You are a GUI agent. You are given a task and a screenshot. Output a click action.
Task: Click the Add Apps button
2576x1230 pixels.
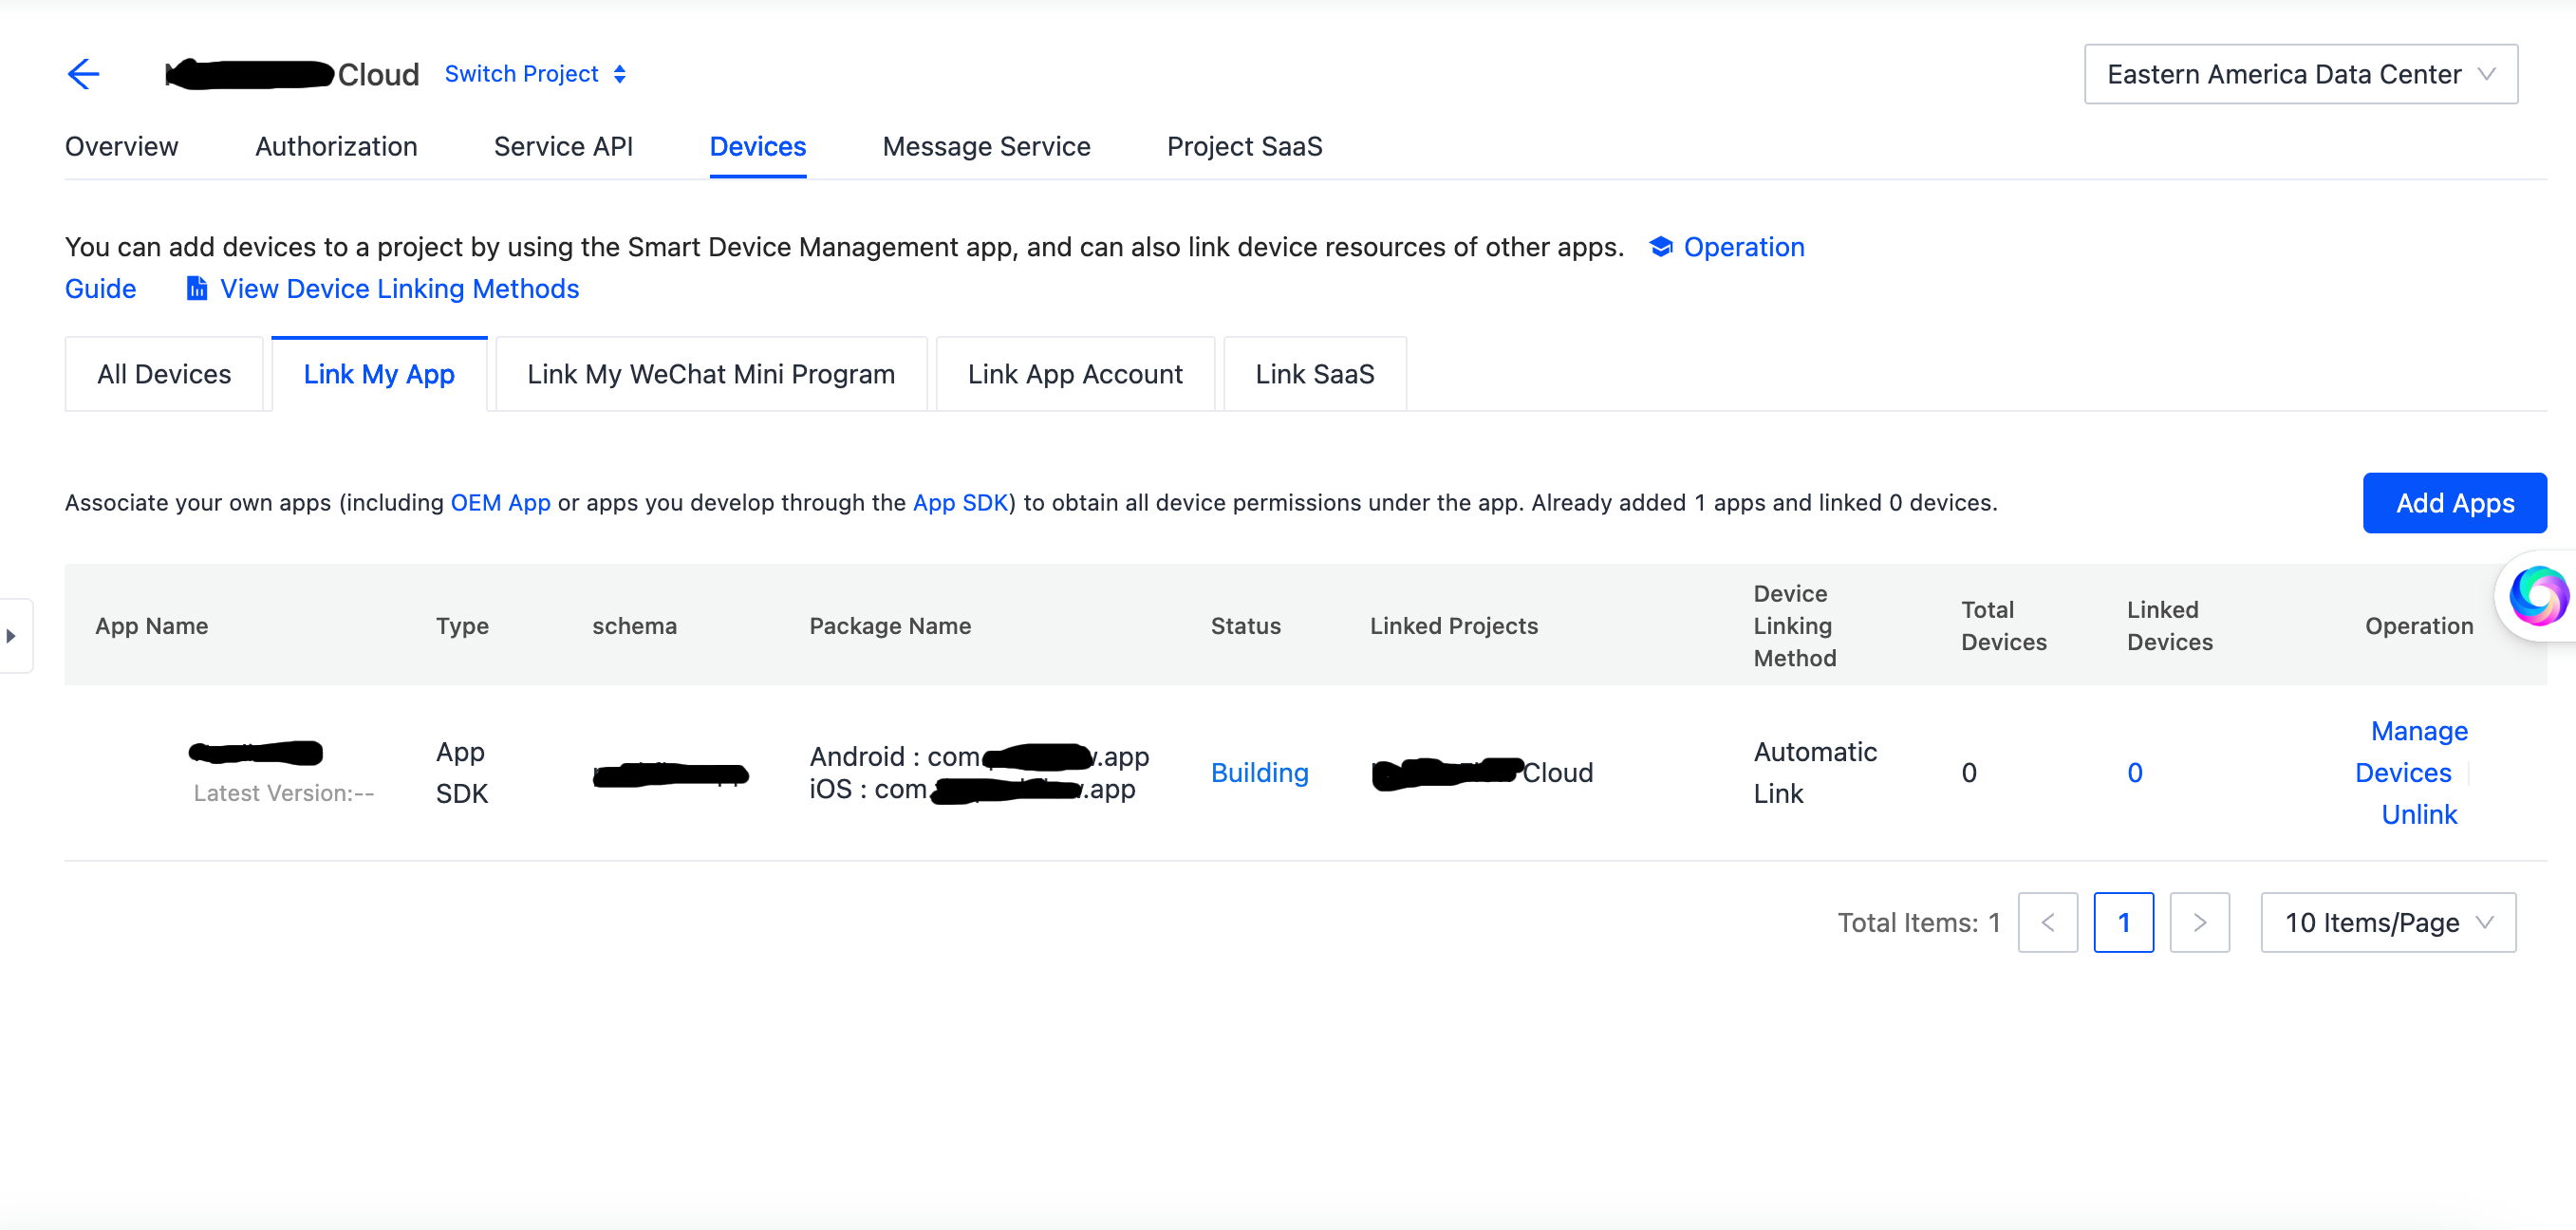(2455, 503)
